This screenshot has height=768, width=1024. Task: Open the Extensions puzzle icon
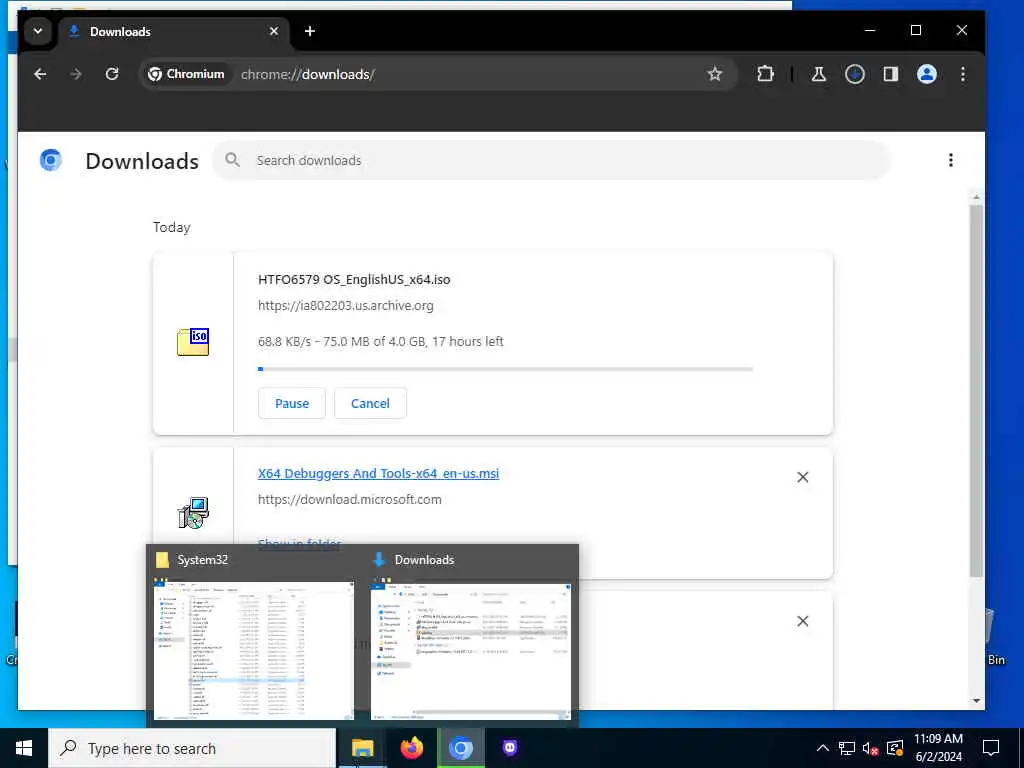click(x=765, y=74)
